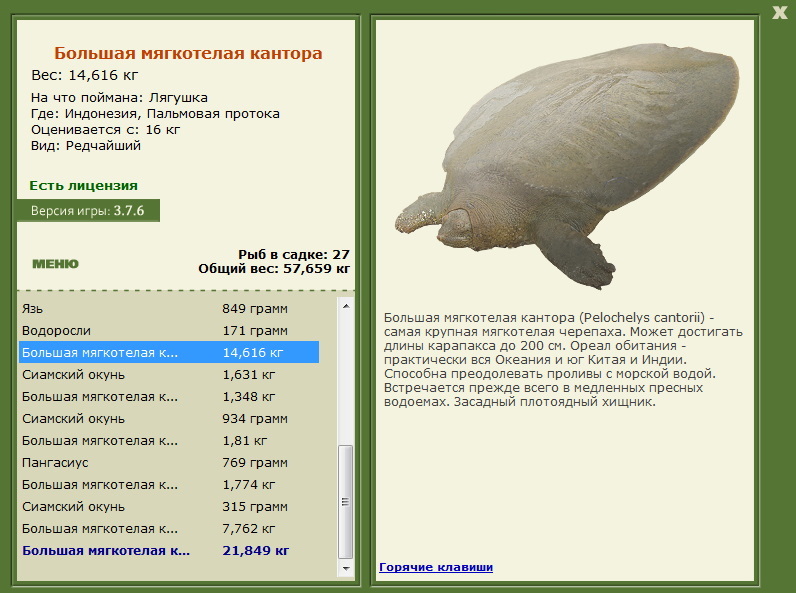Open the Горячие клавиши link
Screen dimensions: 796x593
tap(436, 567)
